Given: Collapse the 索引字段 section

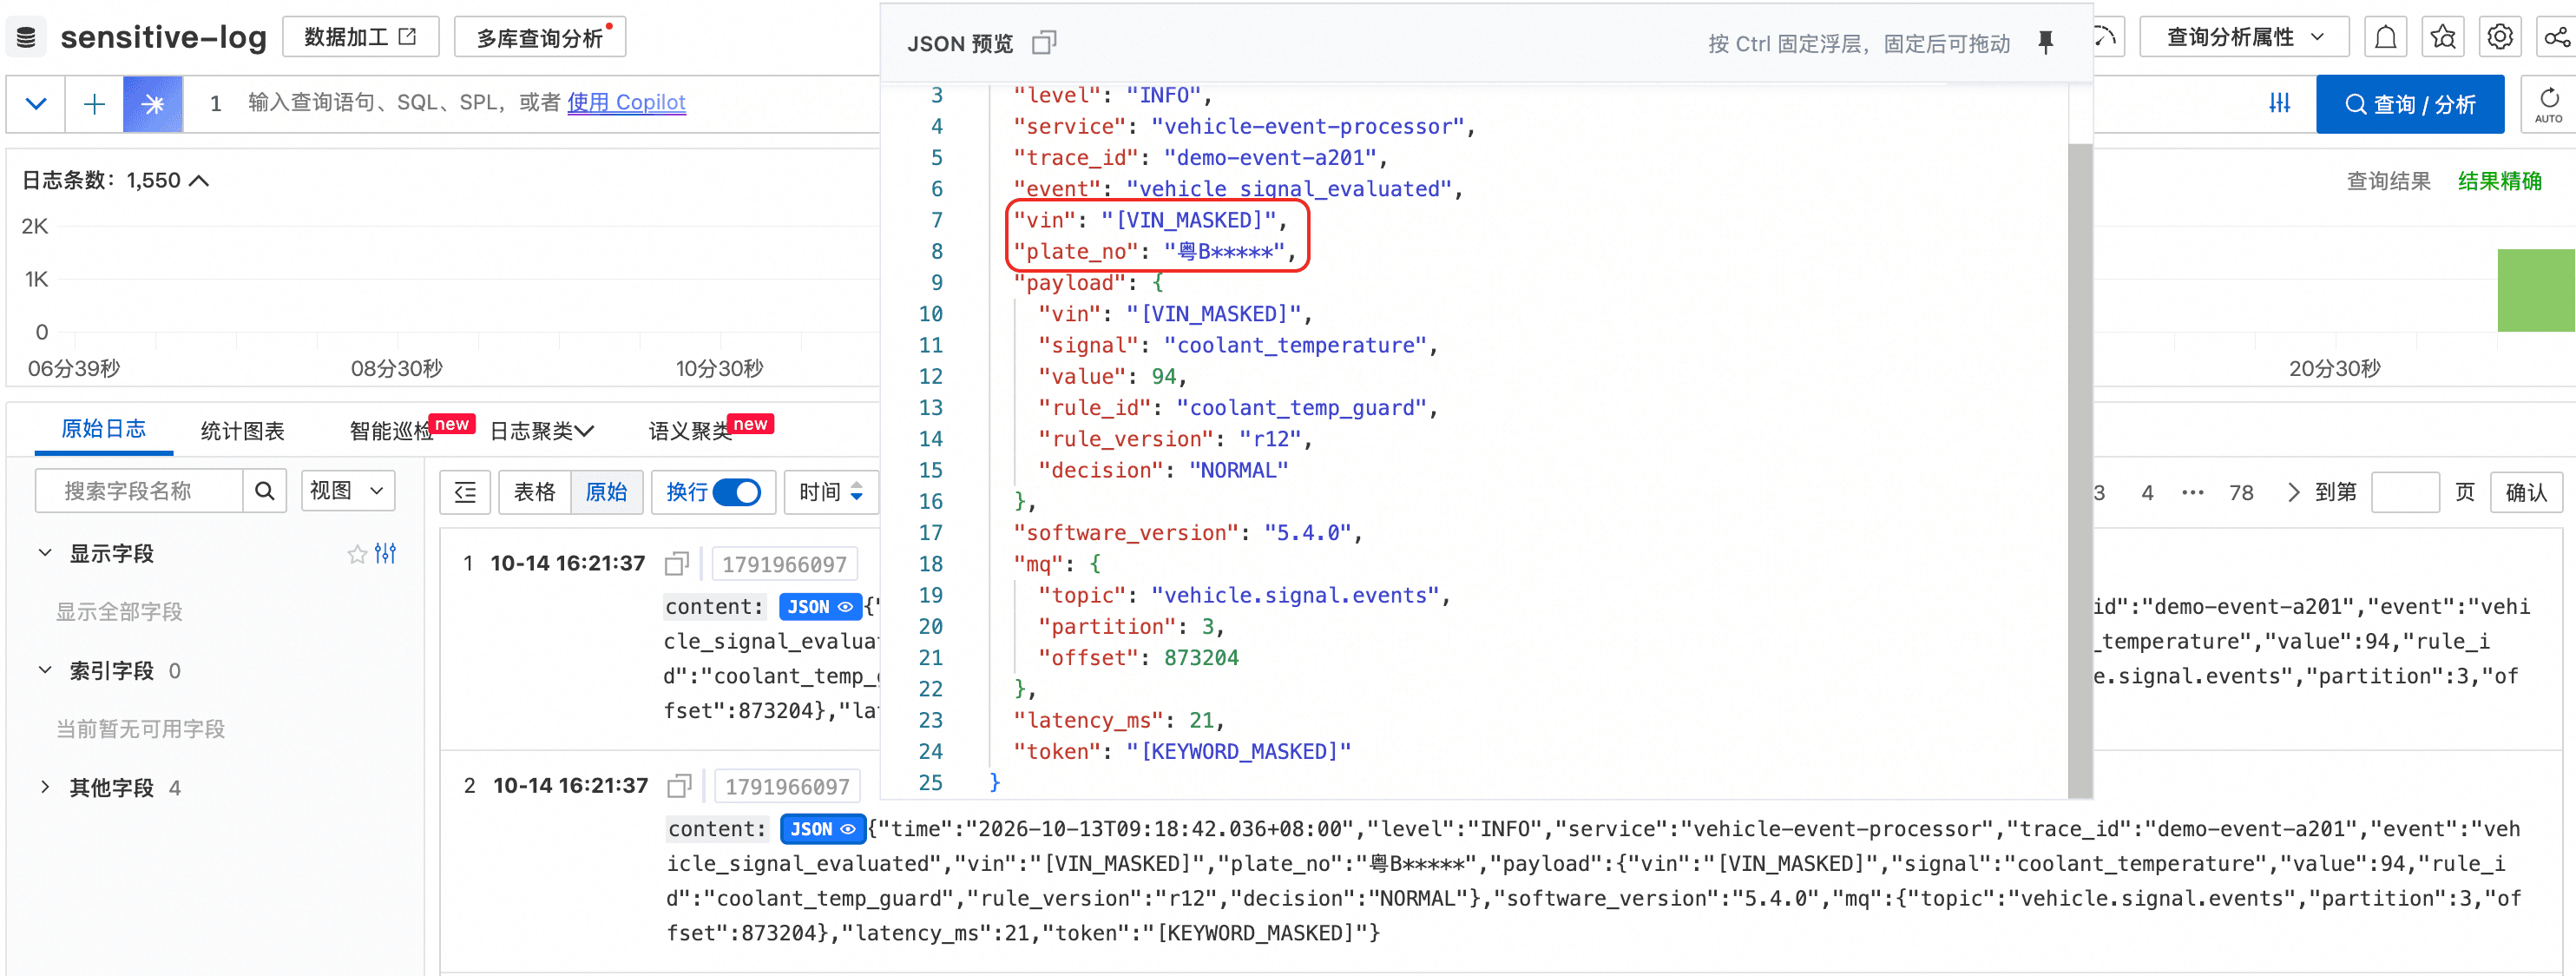Looking at the screenshot, I should 45,670.
